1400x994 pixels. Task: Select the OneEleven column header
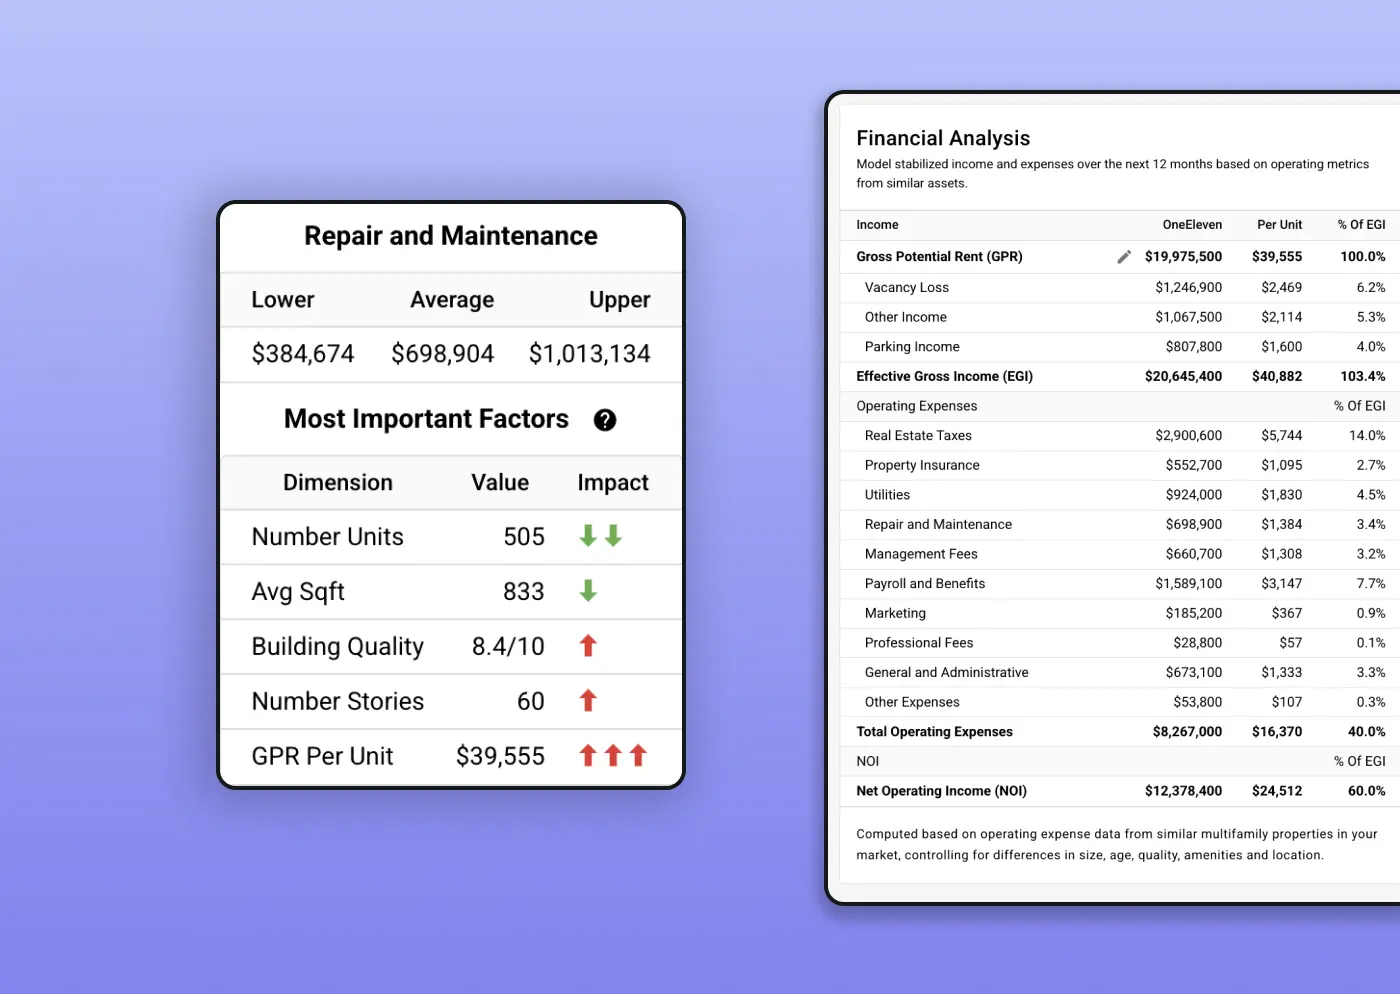click(x=1192, y=224)
